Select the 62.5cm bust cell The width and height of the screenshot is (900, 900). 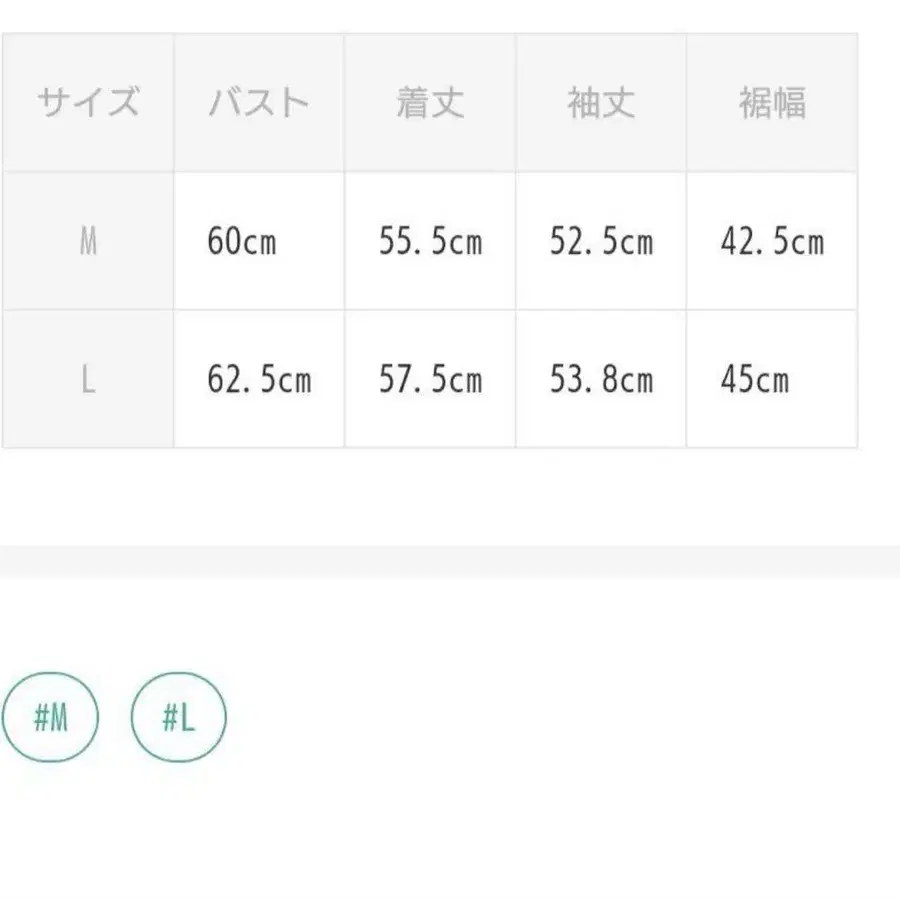point(259,380)
